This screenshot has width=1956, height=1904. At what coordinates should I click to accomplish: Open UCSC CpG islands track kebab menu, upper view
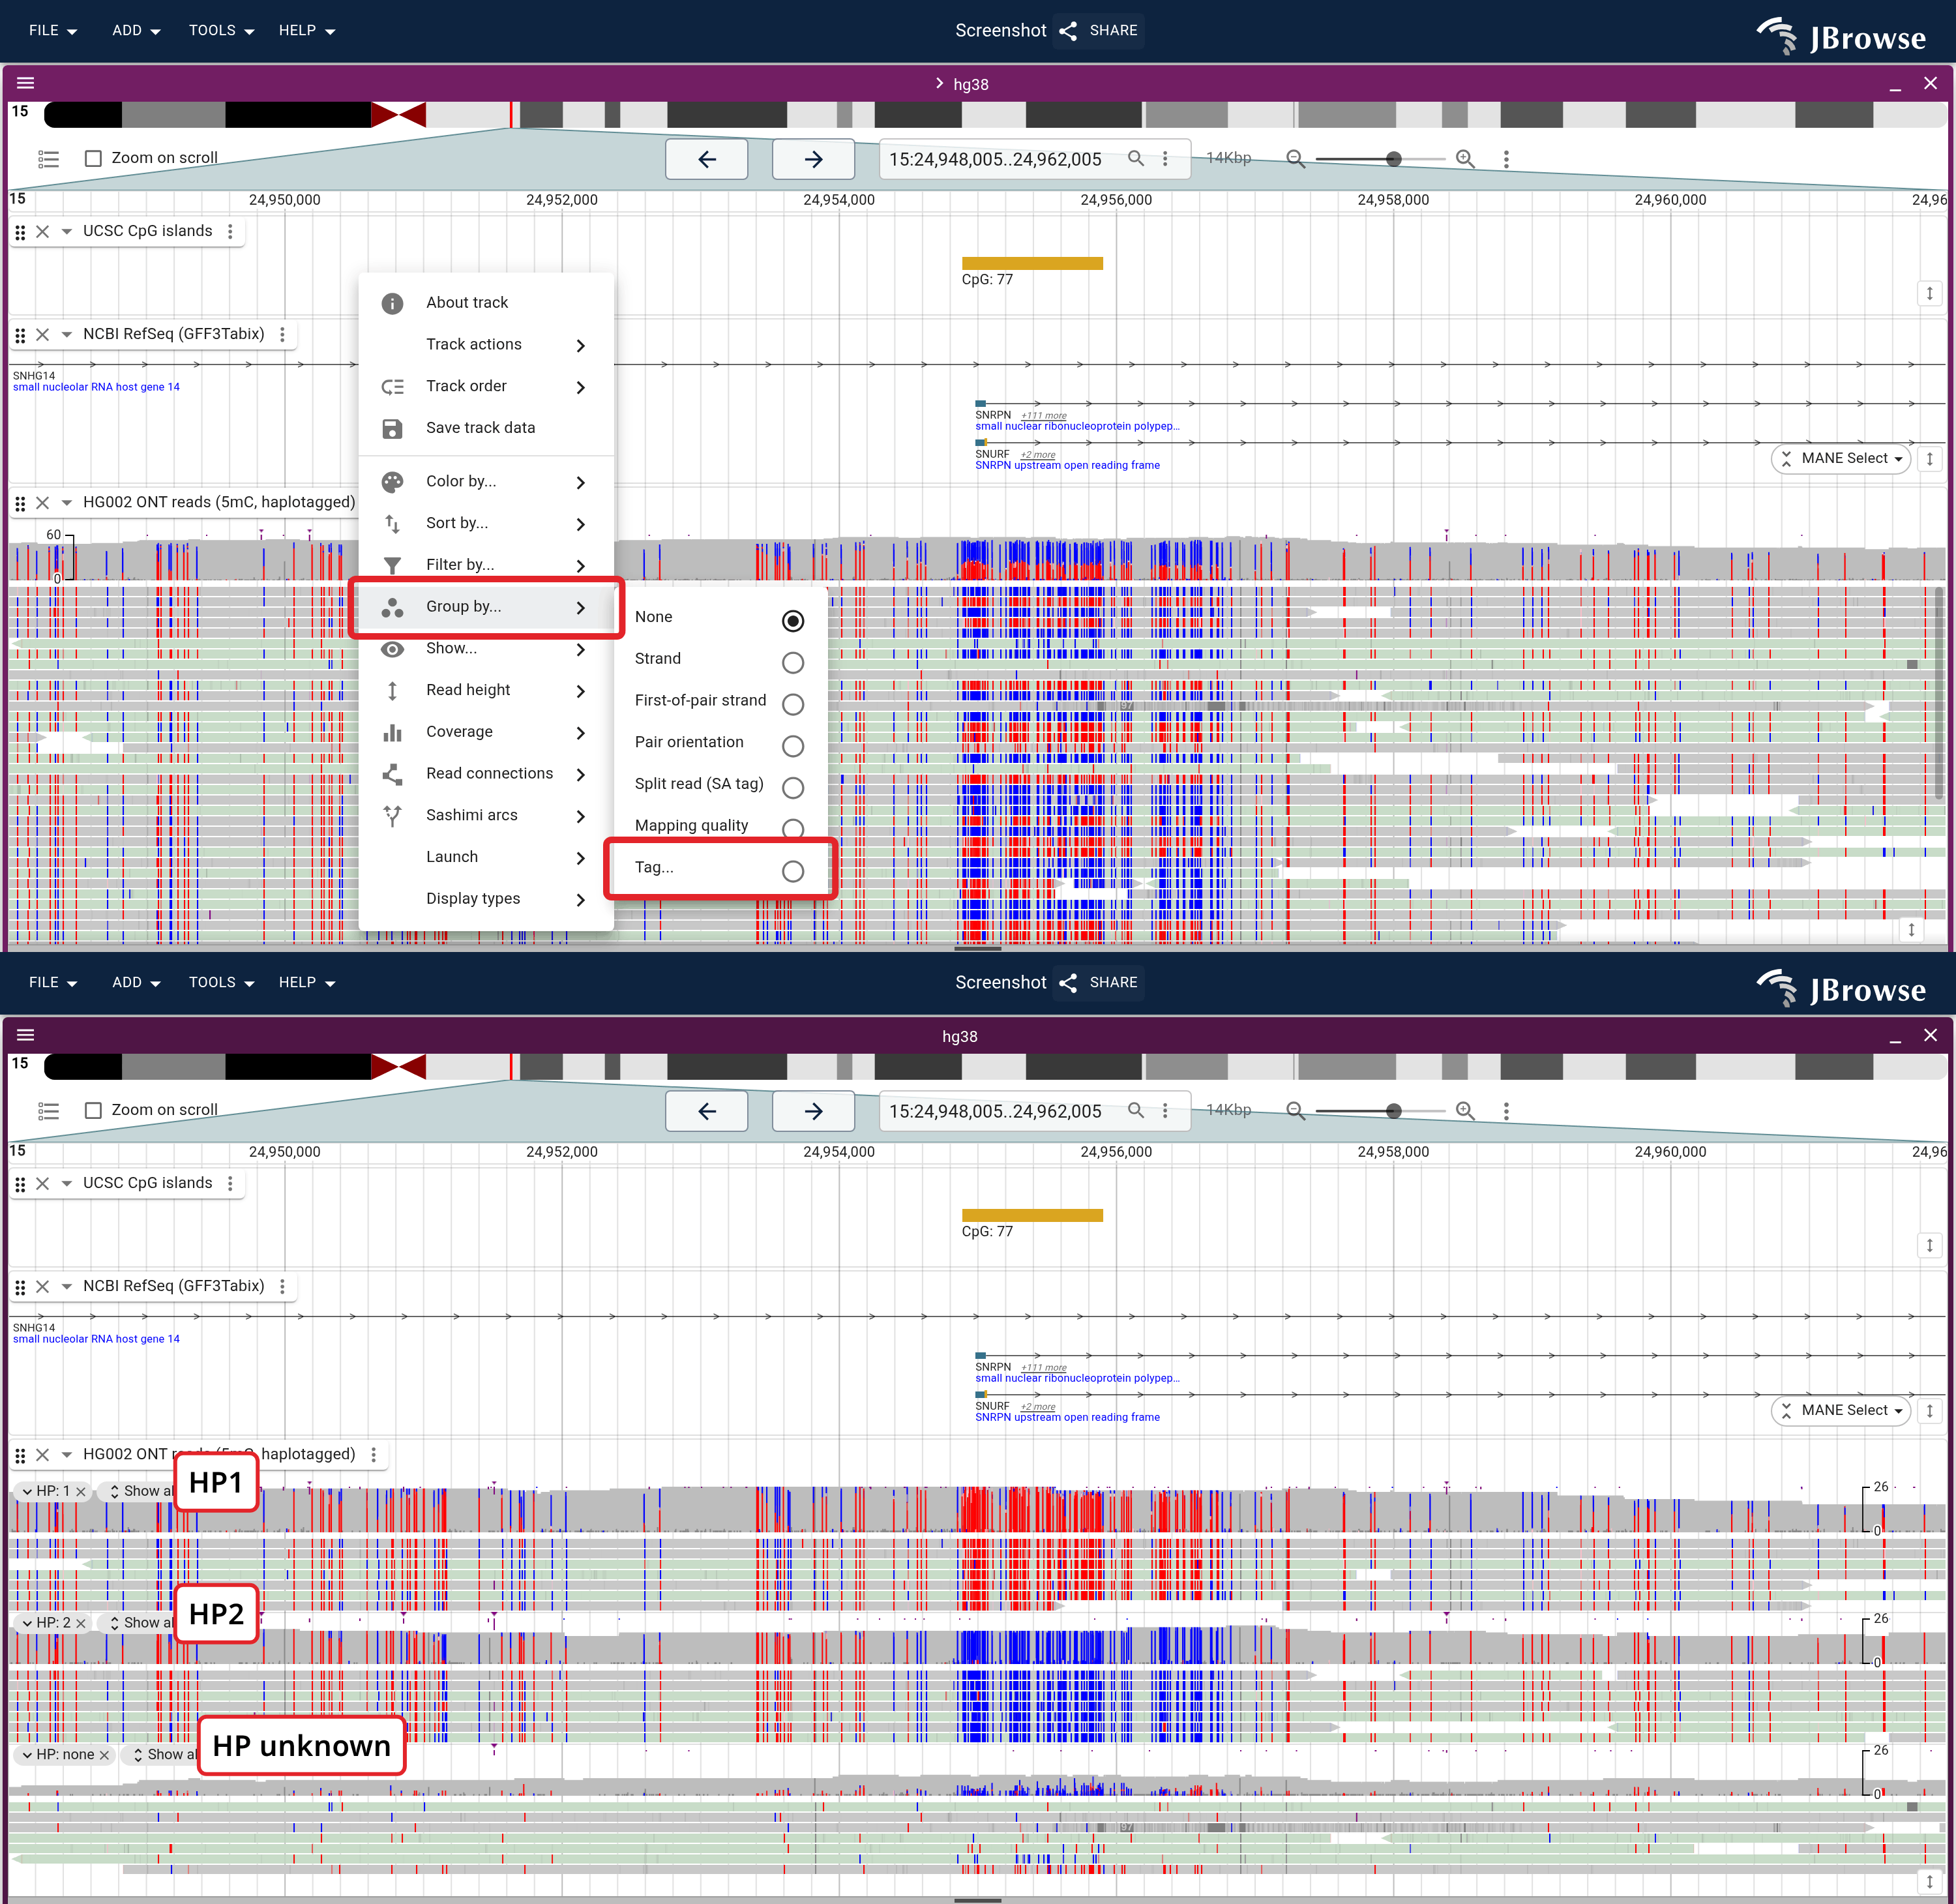pyautogui.click(x=230, y=231)
